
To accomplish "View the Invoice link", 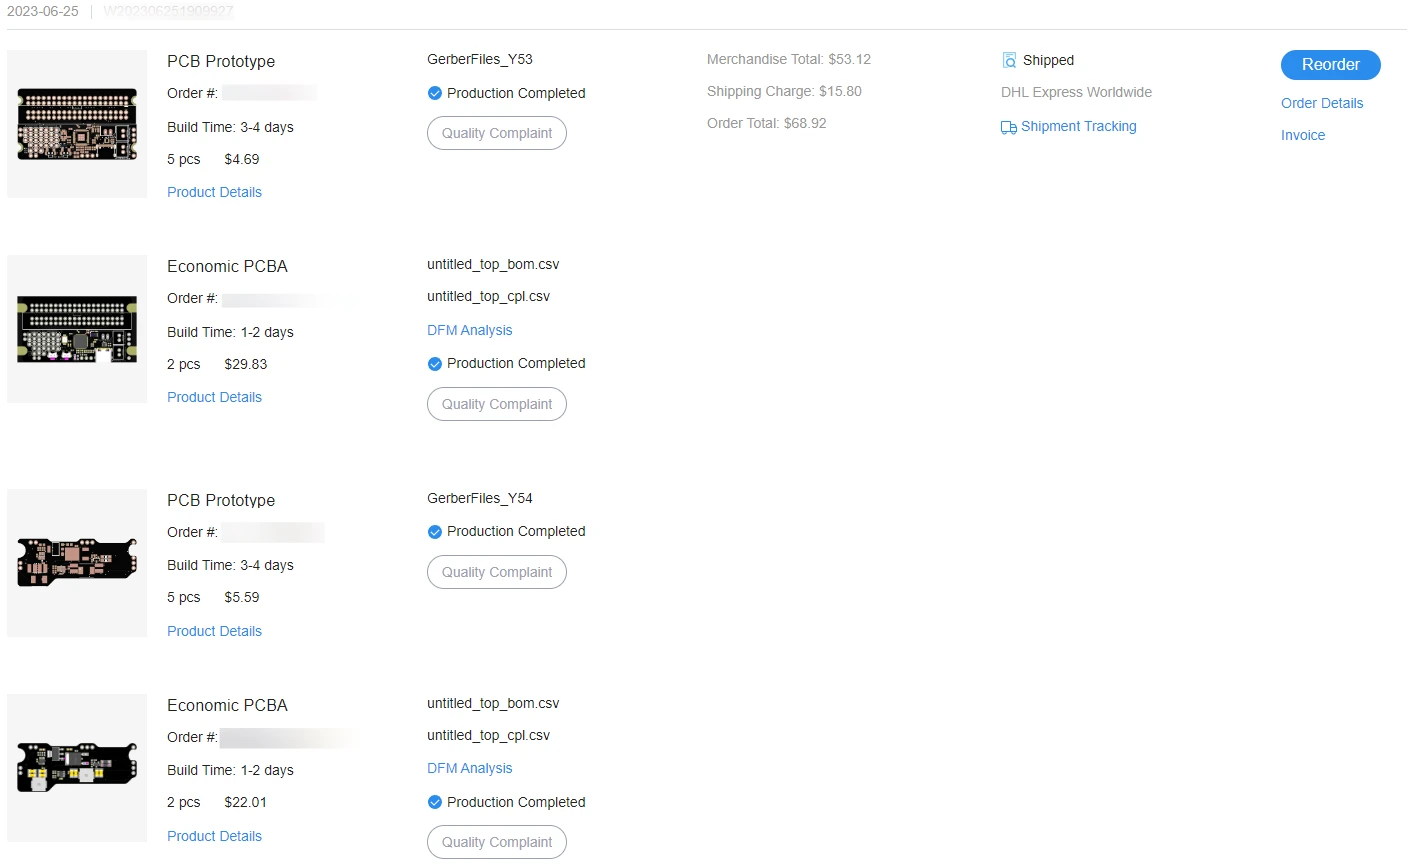I will (x=1302, y=135).
